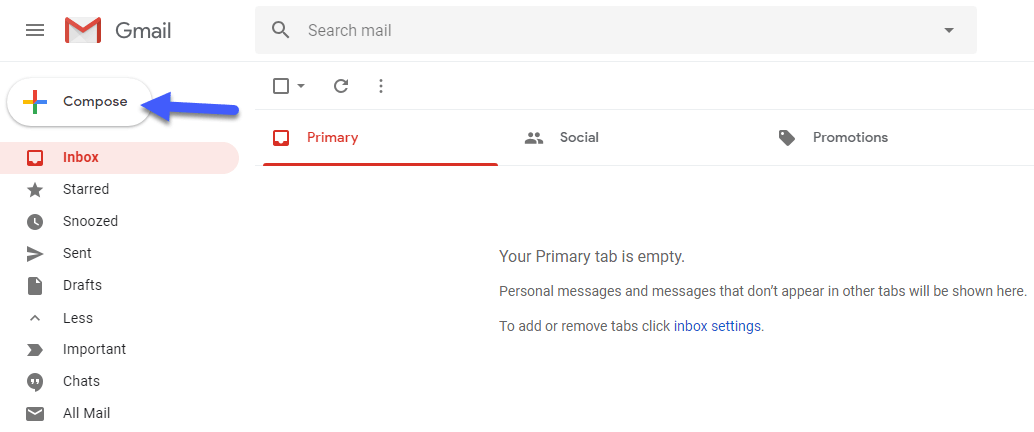Click the Gmail logo icon
The height and width of the screenshot is (432, 1034).
click(83, 31)
